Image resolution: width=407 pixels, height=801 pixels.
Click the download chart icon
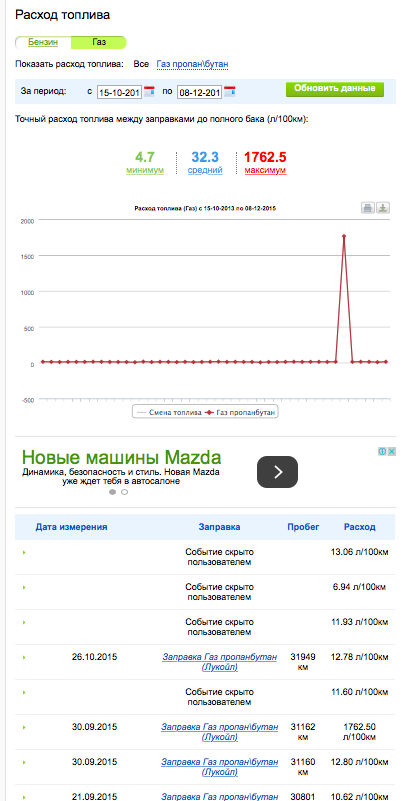point(383,207)
